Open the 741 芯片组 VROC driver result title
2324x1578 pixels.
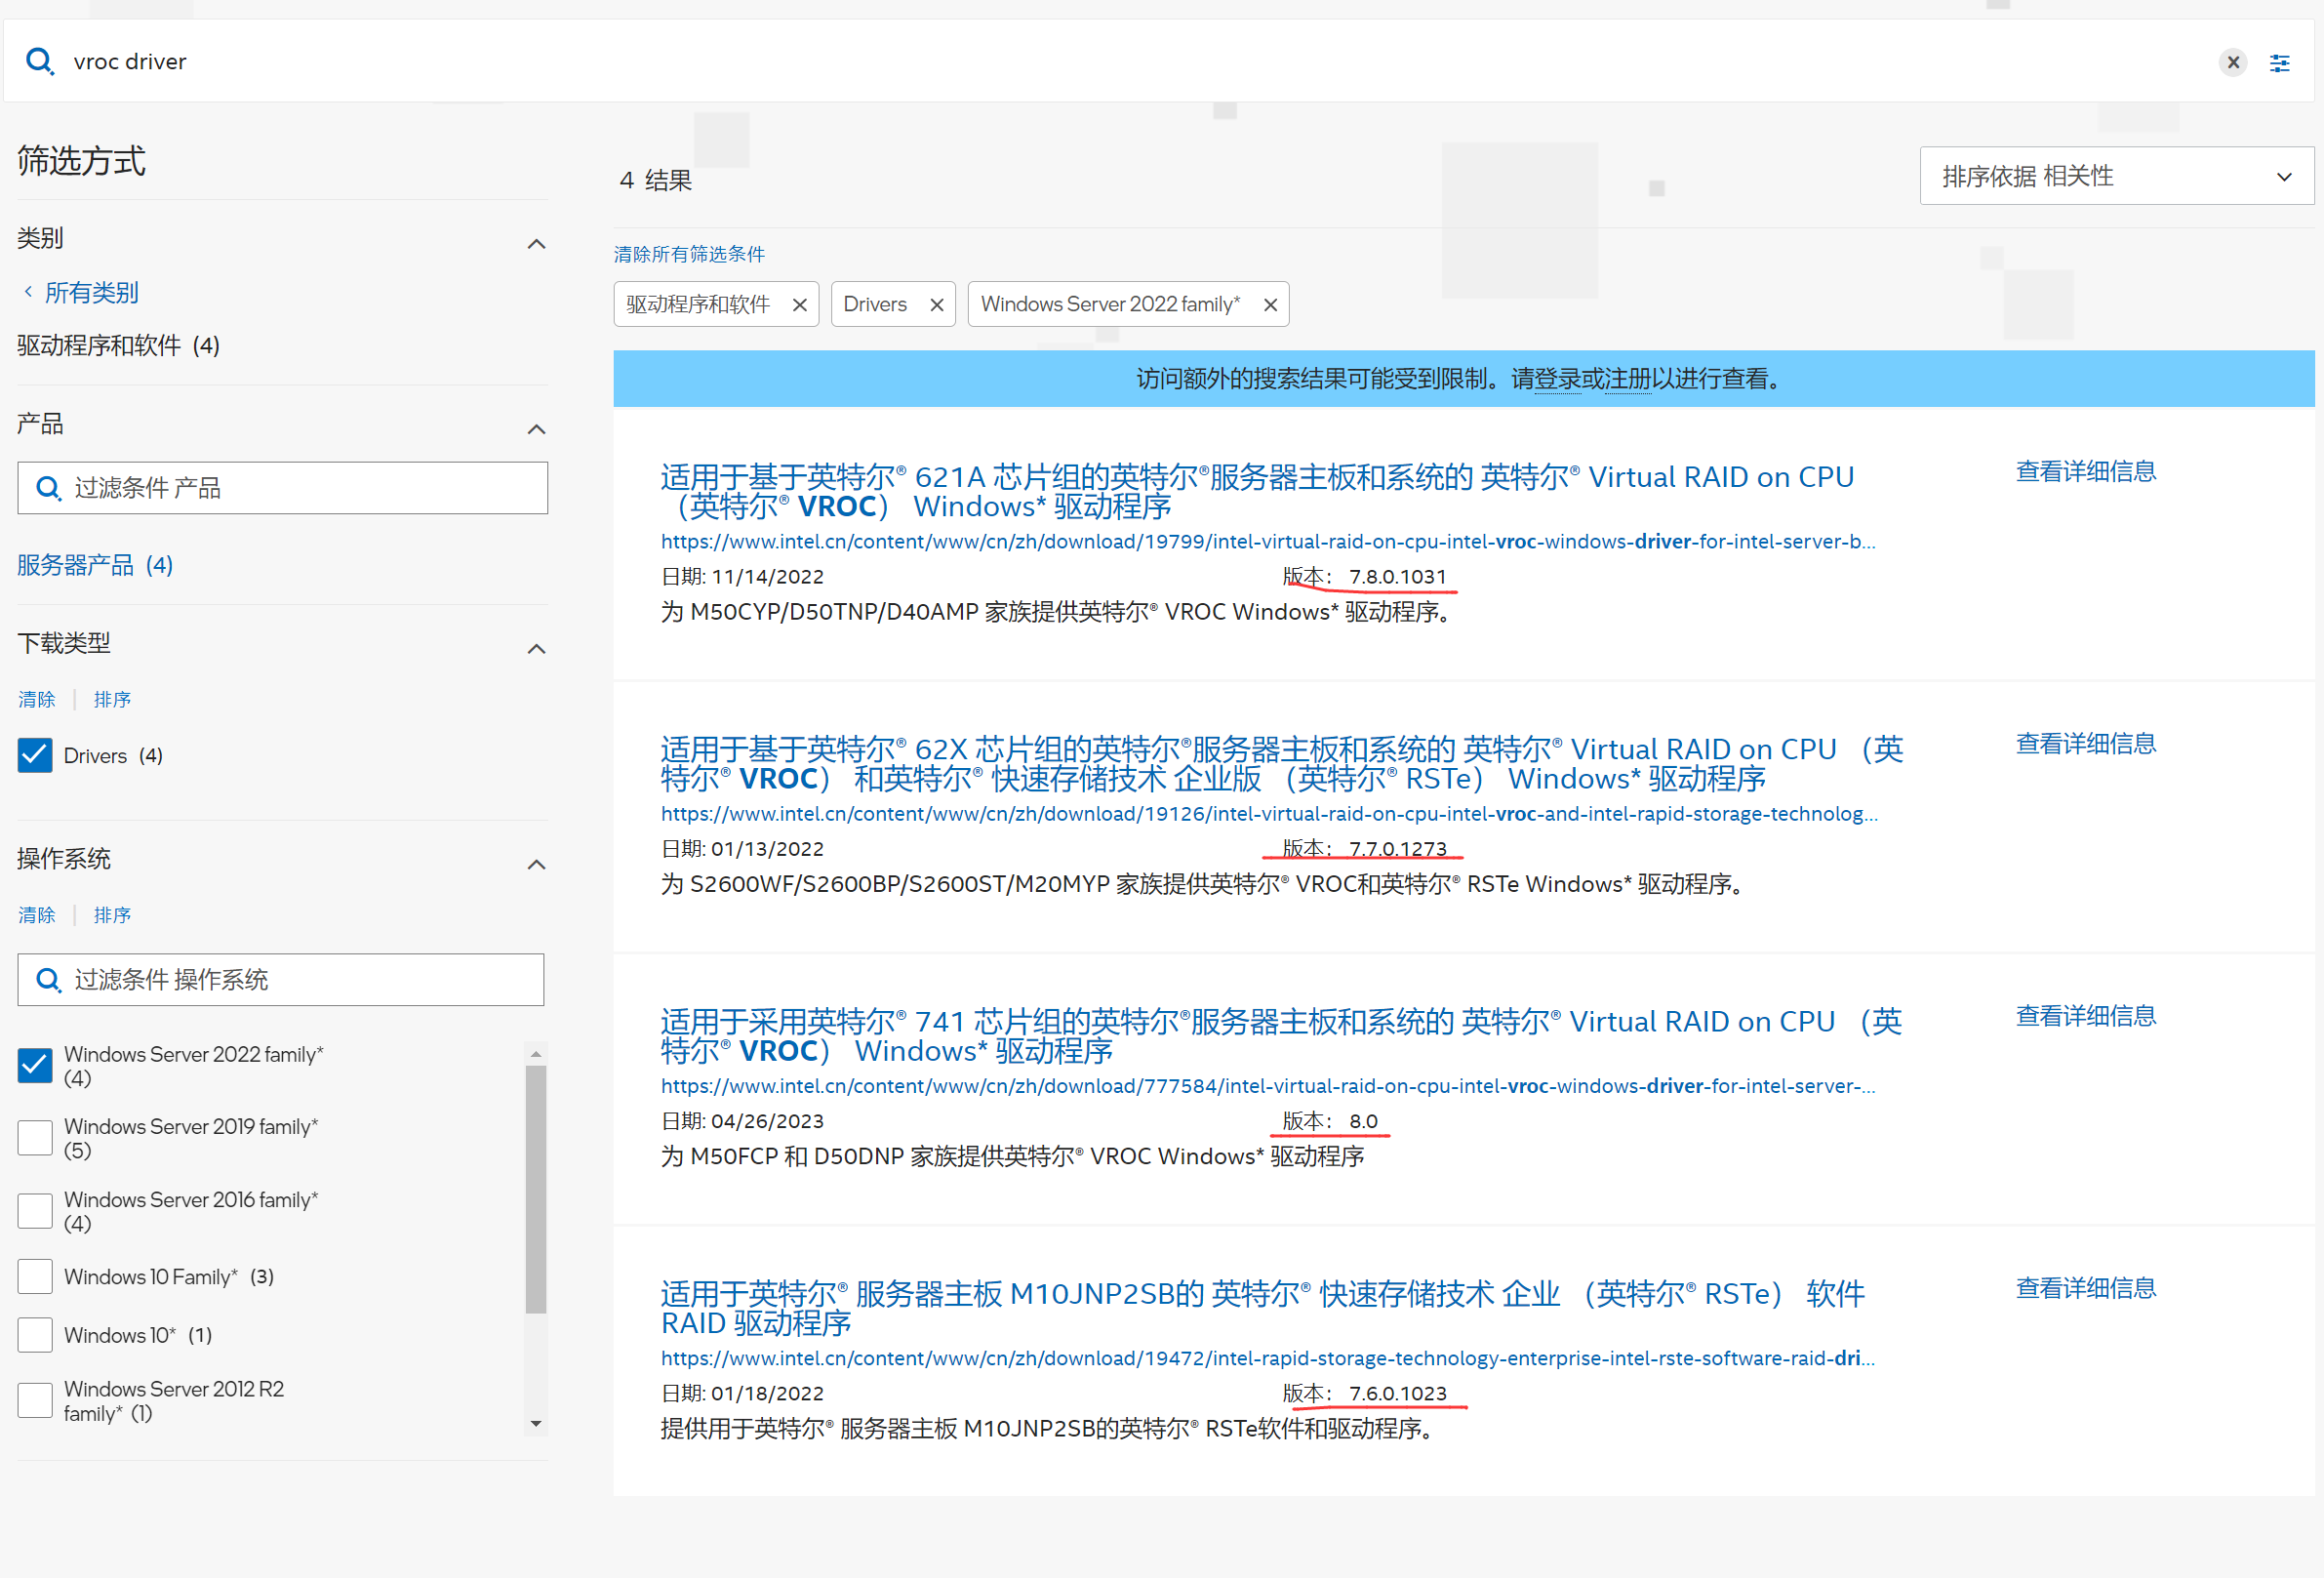1281,1036
